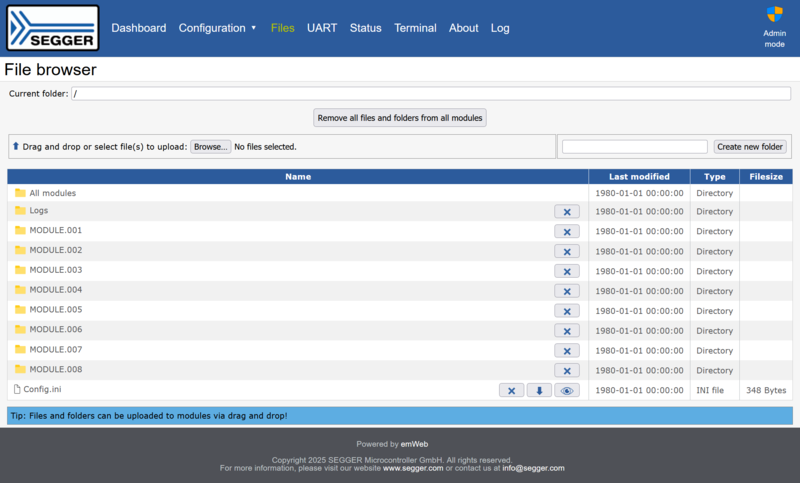The width and height of the screenshot is (800, 483).
Task: View Config.ini with the eye icon
Action: point(567,391)
